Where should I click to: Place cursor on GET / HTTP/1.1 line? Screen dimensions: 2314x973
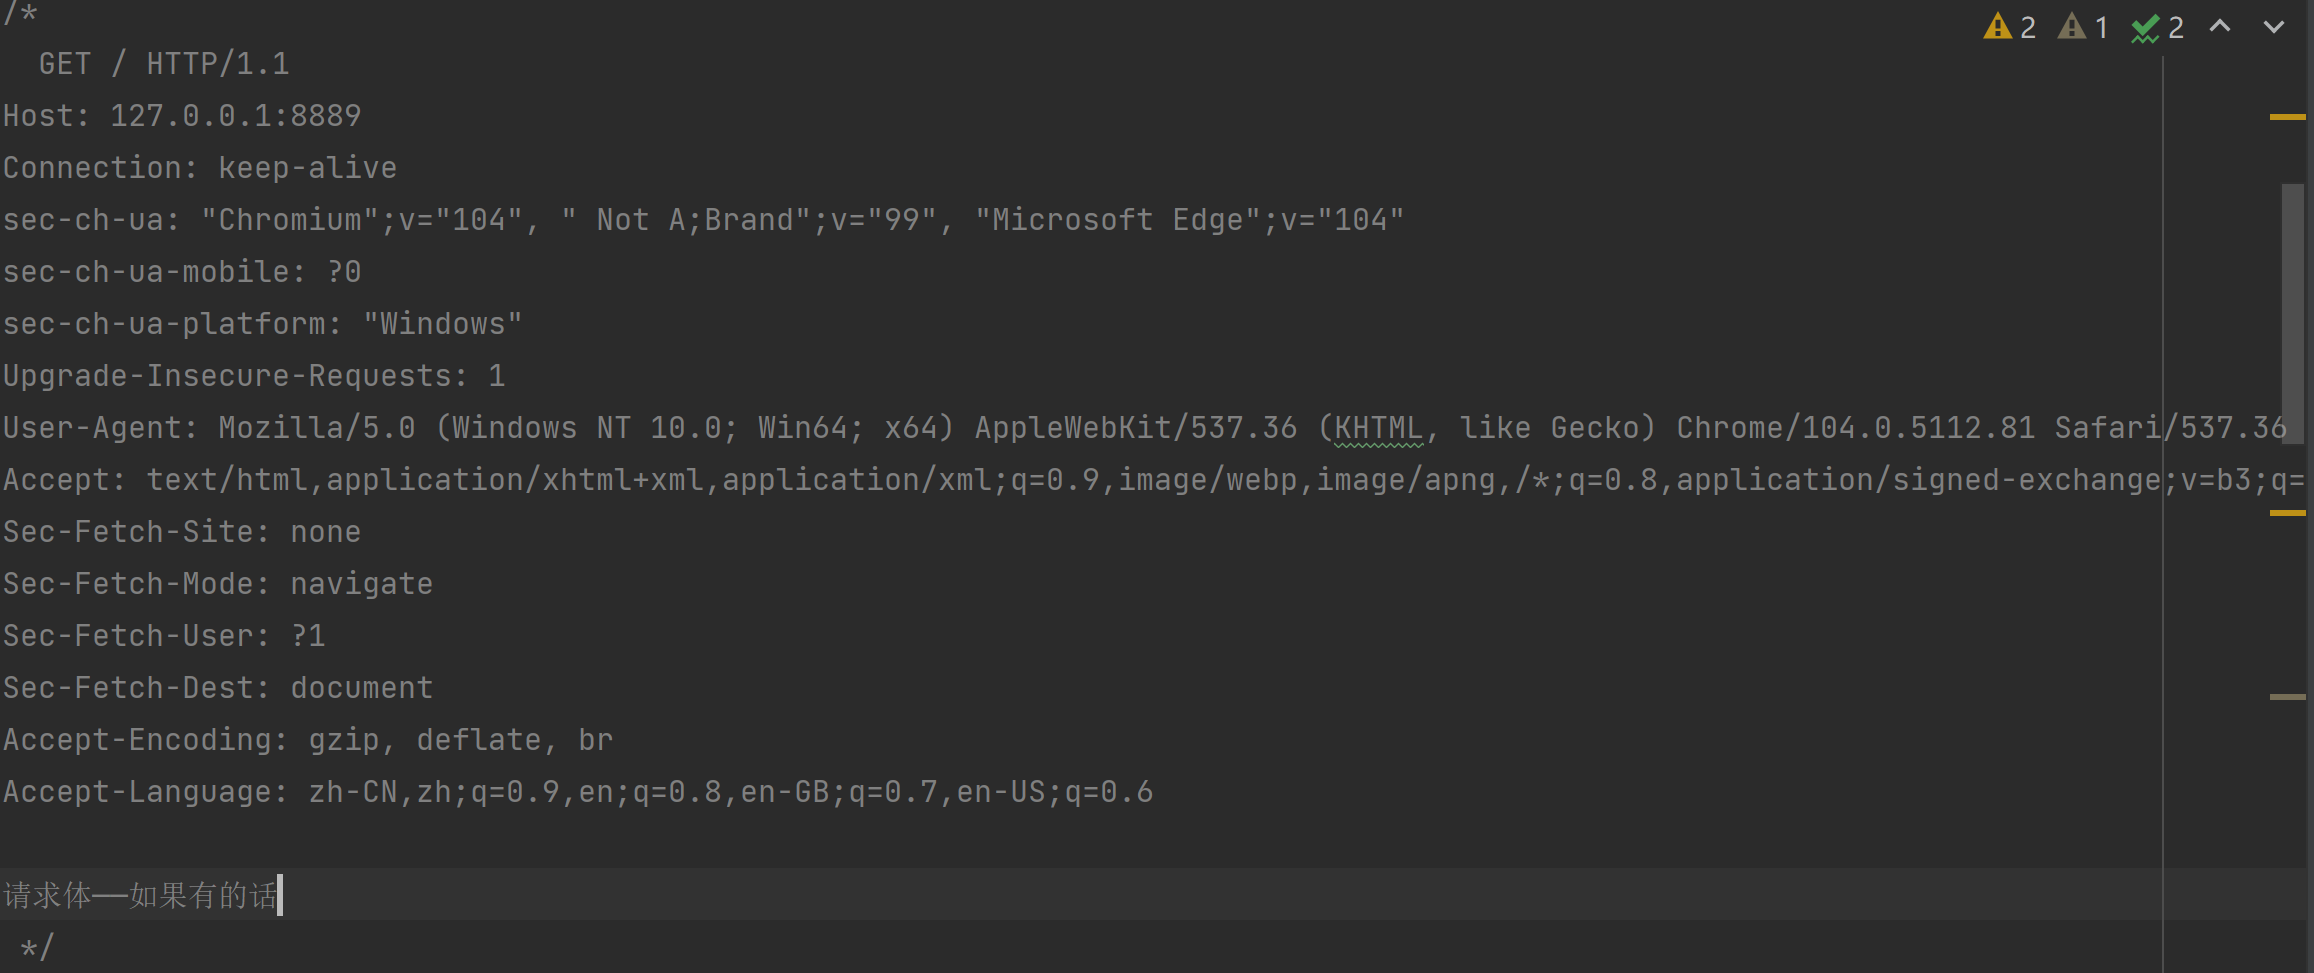164,64
